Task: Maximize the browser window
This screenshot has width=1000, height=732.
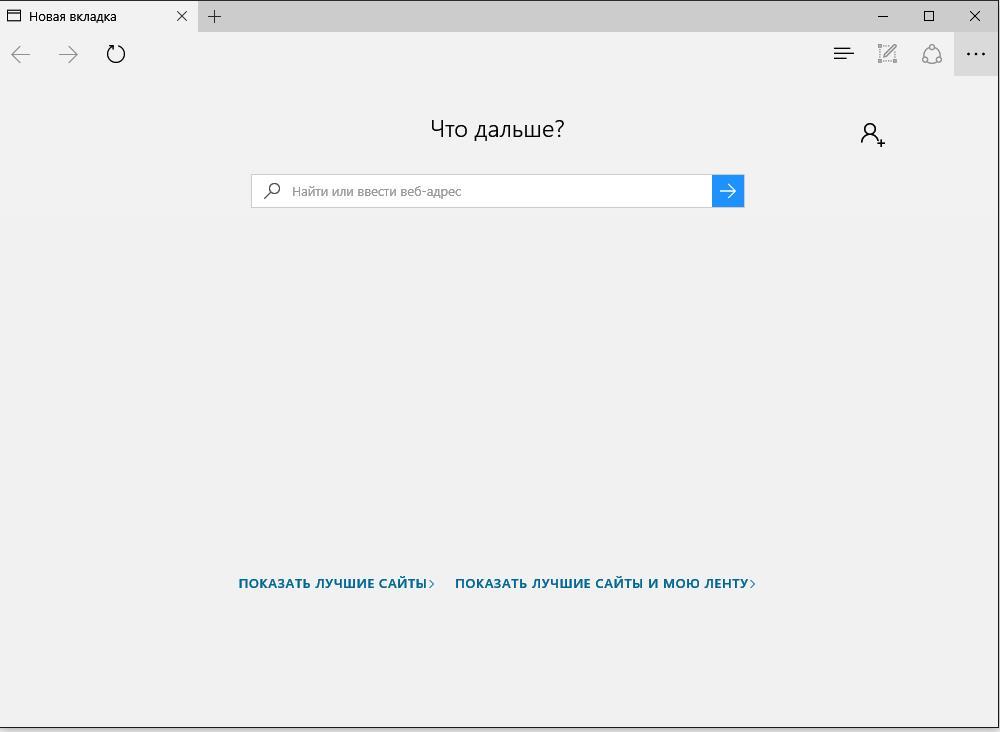Action: [929, 16]
